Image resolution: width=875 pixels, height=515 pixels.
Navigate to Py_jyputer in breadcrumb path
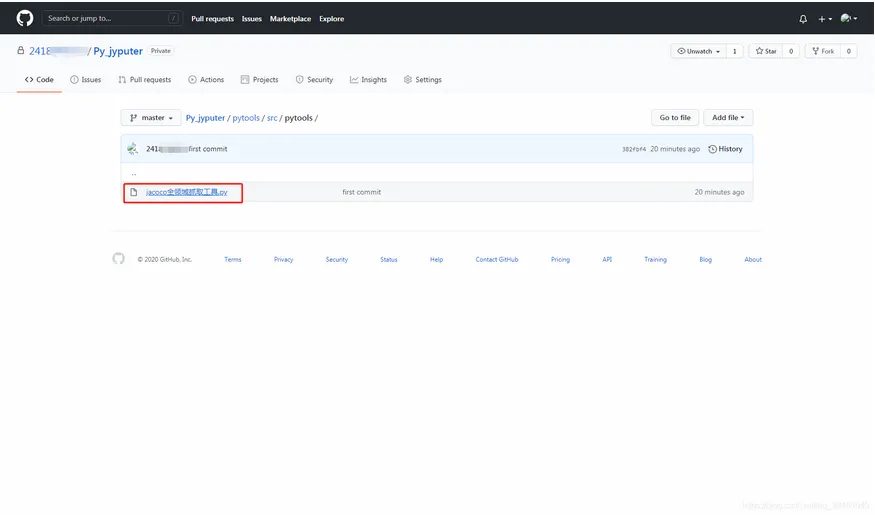click(x=205, y=118)
